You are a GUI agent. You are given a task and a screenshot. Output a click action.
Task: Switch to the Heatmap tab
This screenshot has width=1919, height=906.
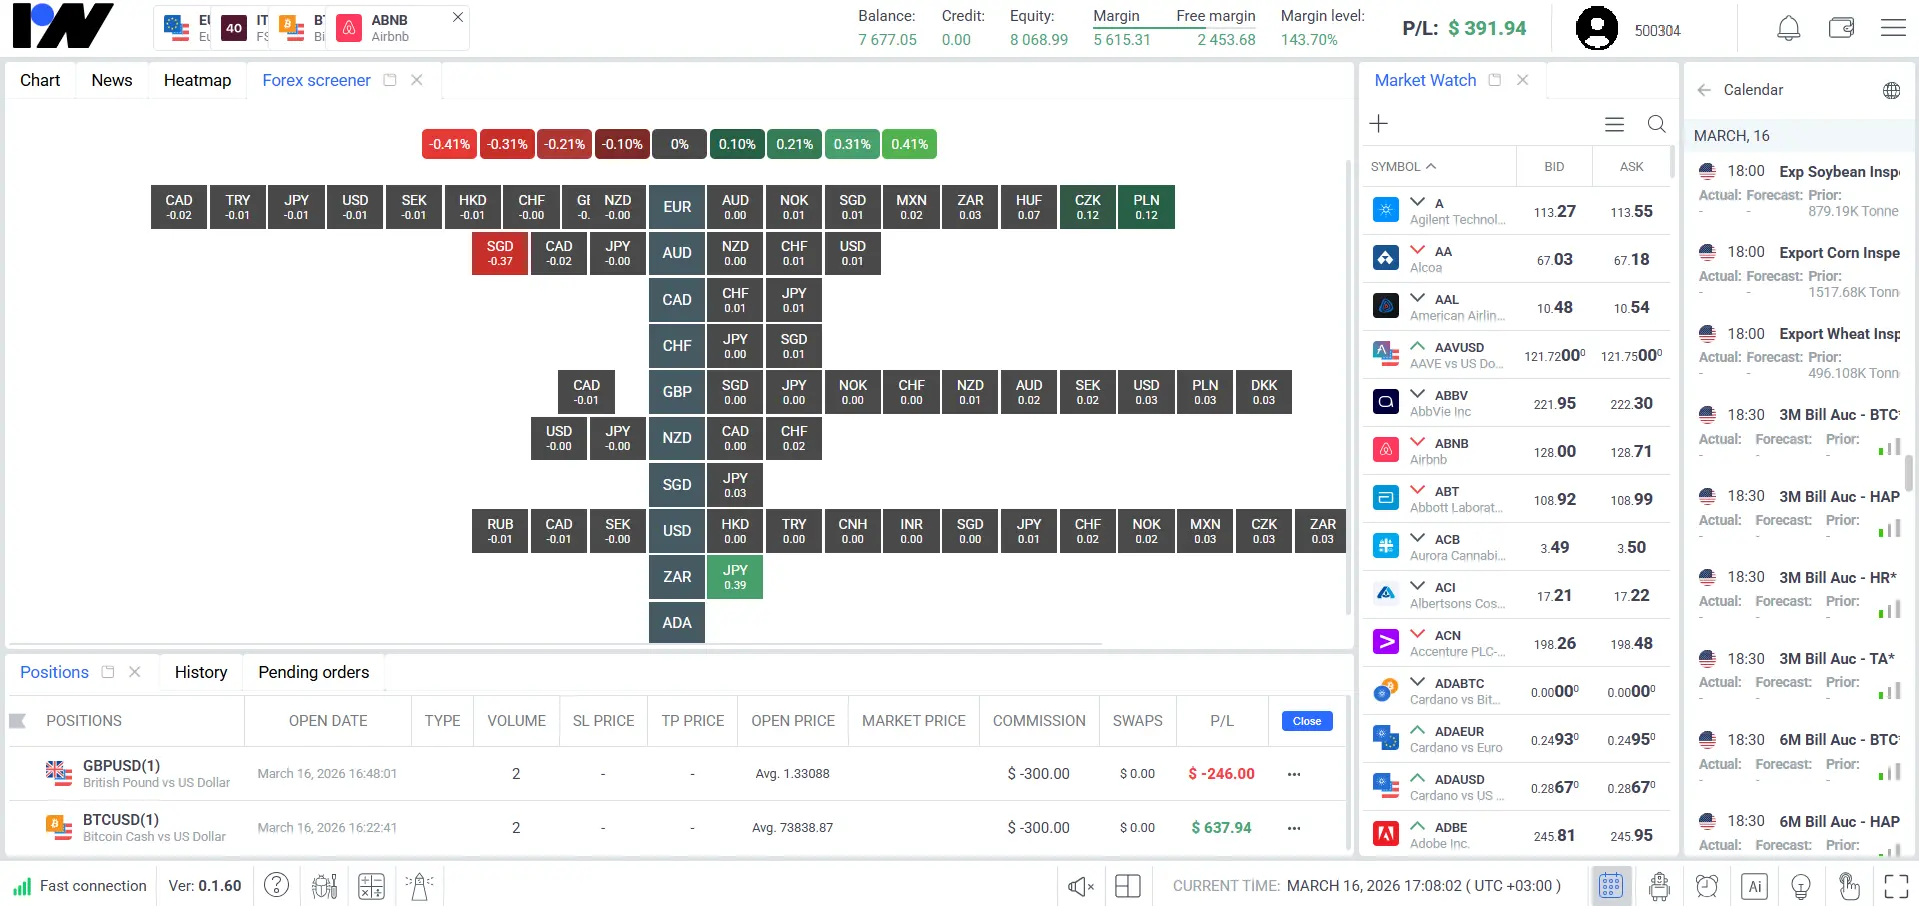[x=197, y=80]
